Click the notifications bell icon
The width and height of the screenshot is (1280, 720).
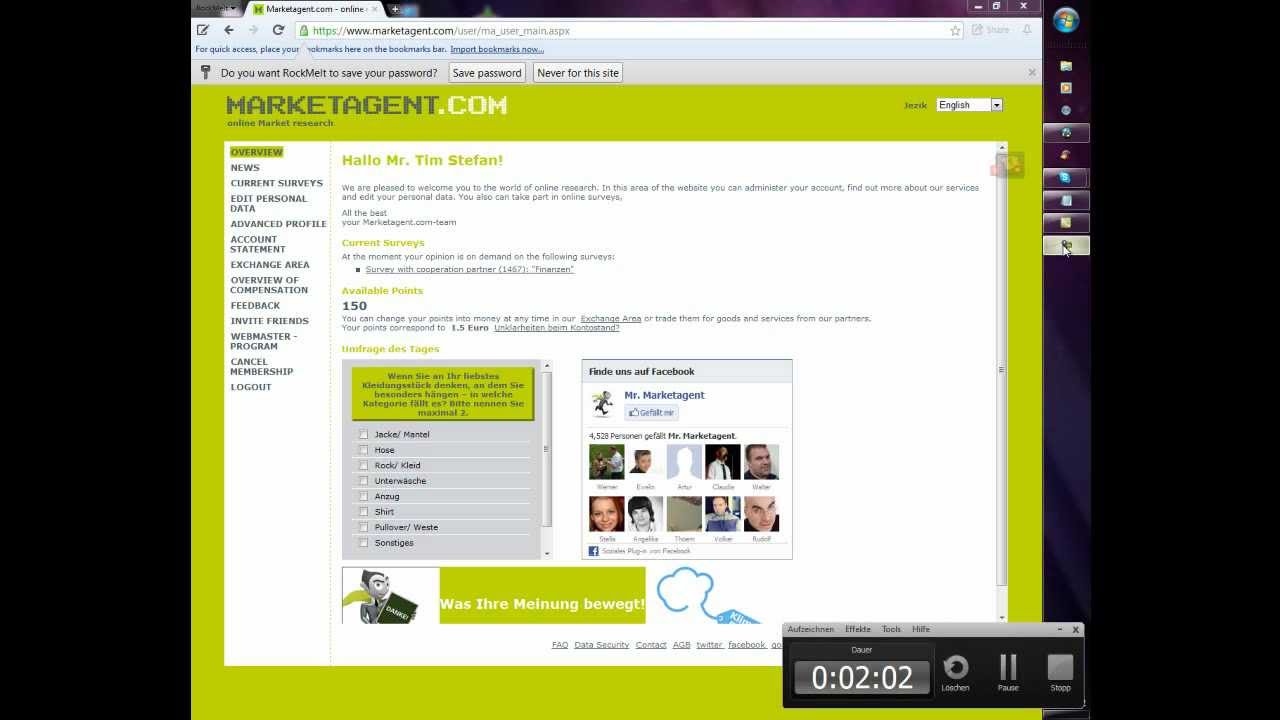(x=1026, y=30)
